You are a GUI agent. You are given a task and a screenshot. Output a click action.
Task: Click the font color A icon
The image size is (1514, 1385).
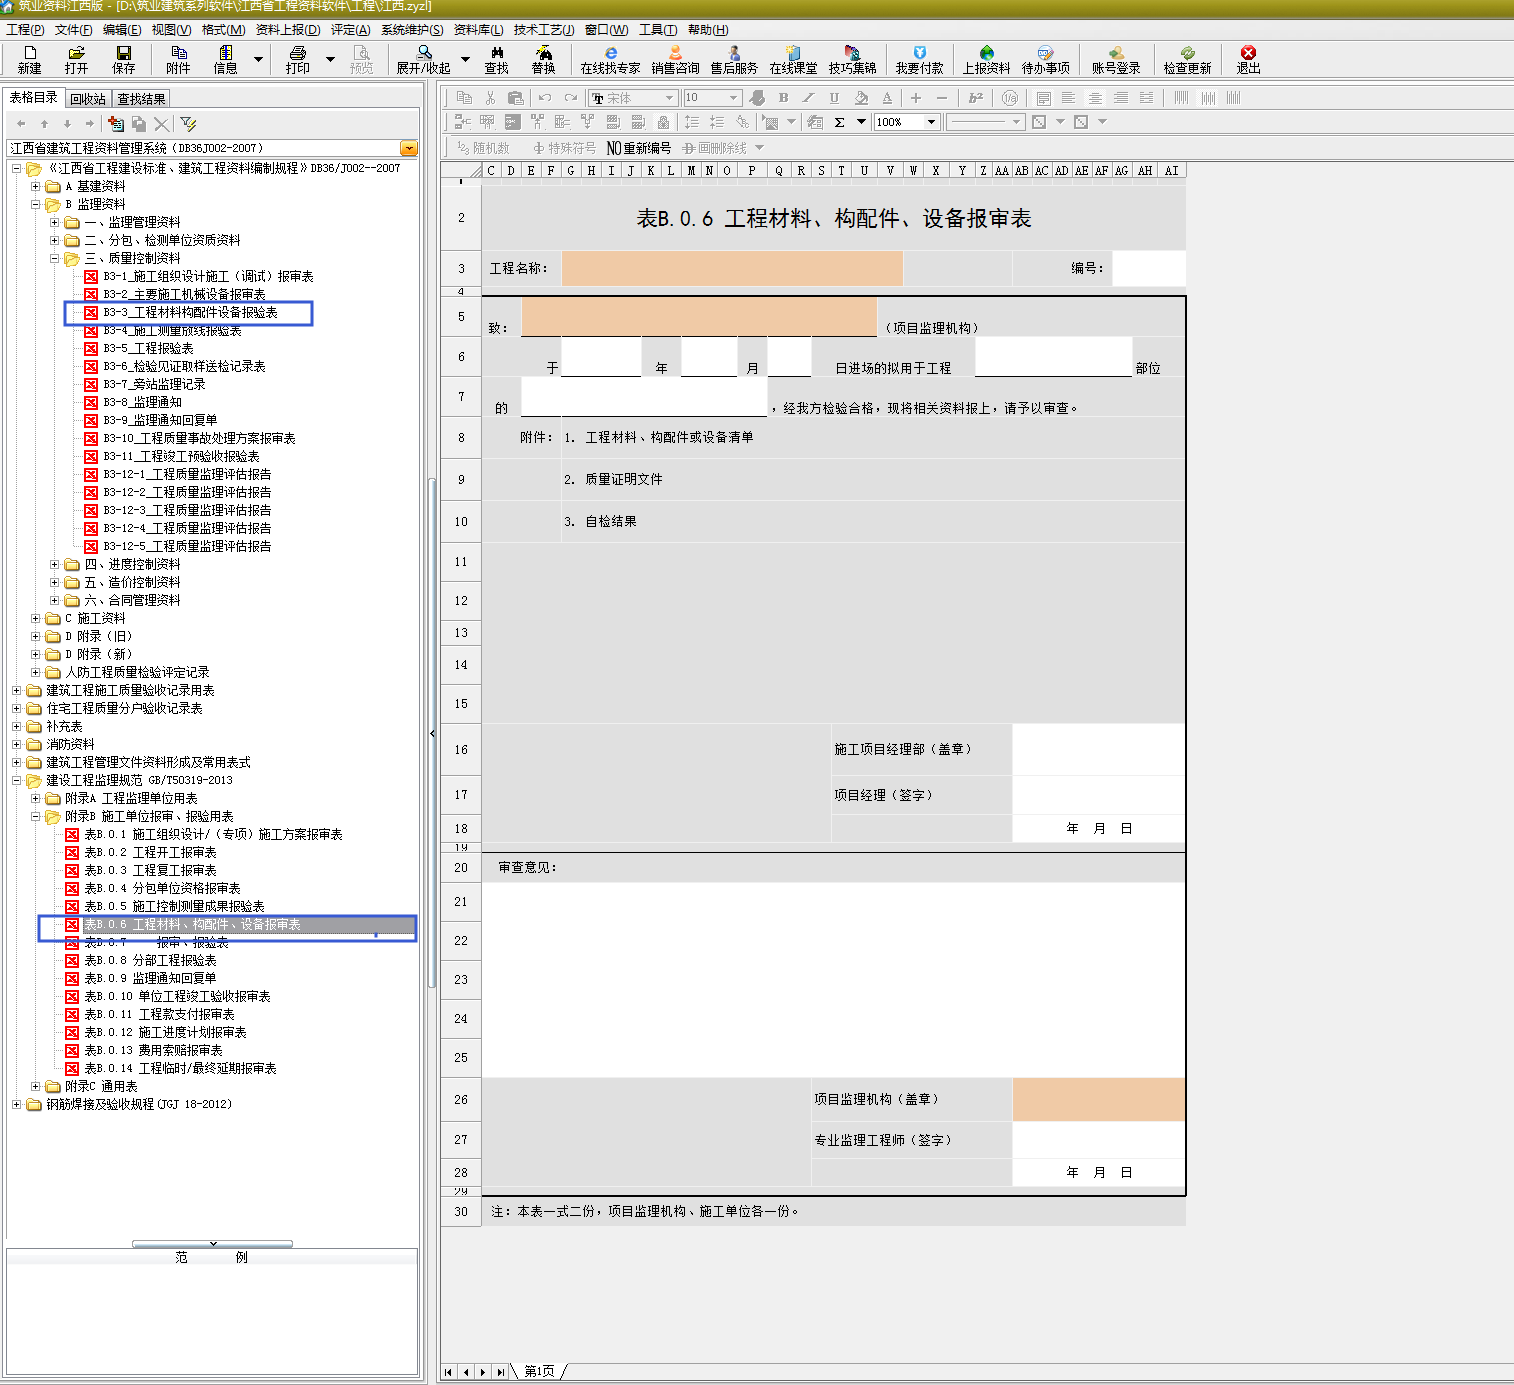(x=887, y=98)
